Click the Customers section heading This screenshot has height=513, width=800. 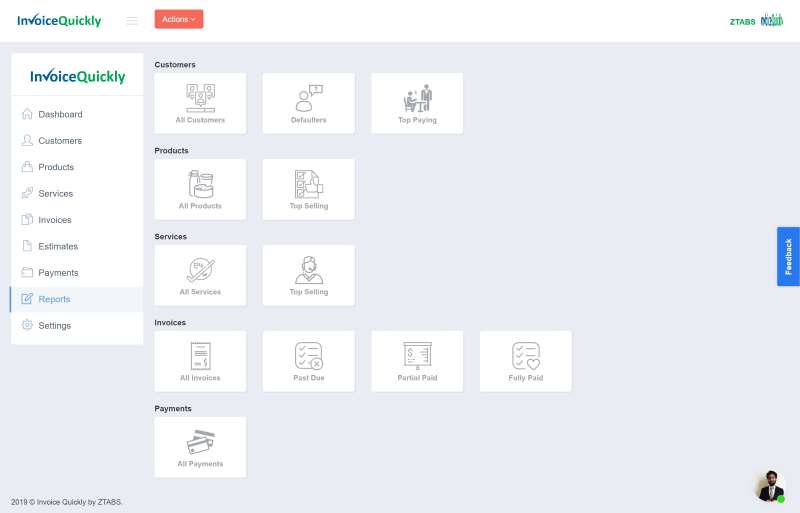click(x=175, y=64)
